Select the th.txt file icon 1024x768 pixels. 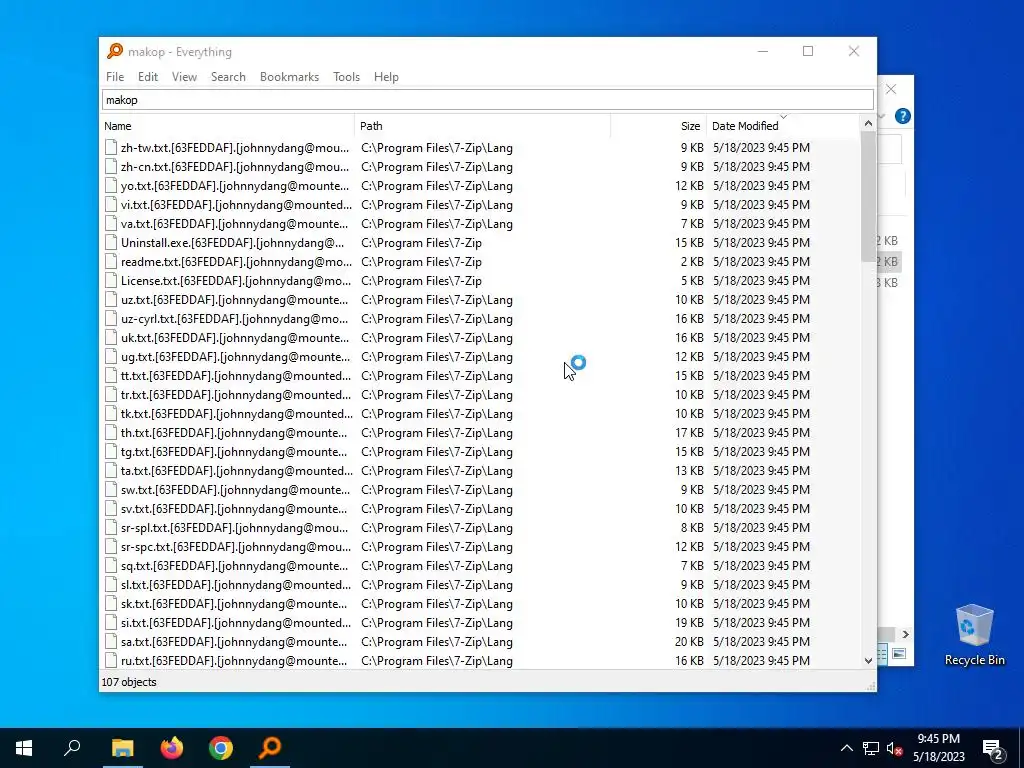pos(111,432)
